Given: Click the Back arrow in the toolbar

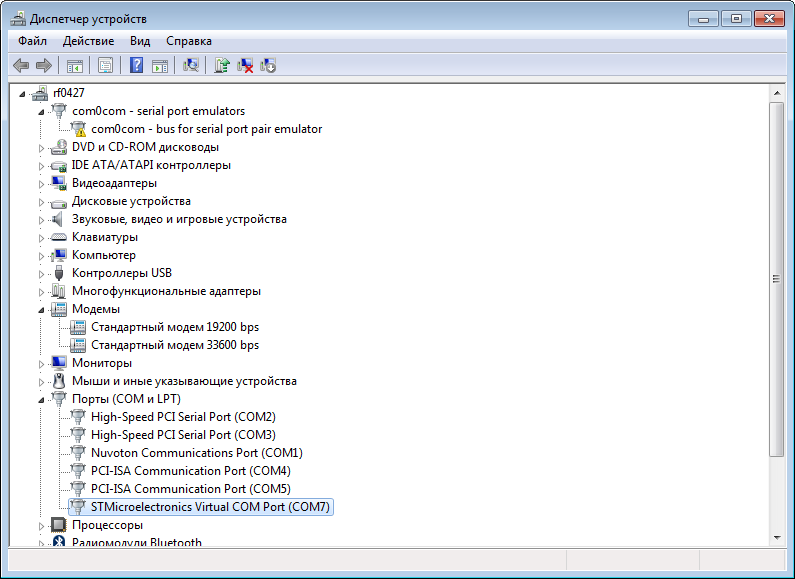Looking at the screenshot, I should click(21, 65).
